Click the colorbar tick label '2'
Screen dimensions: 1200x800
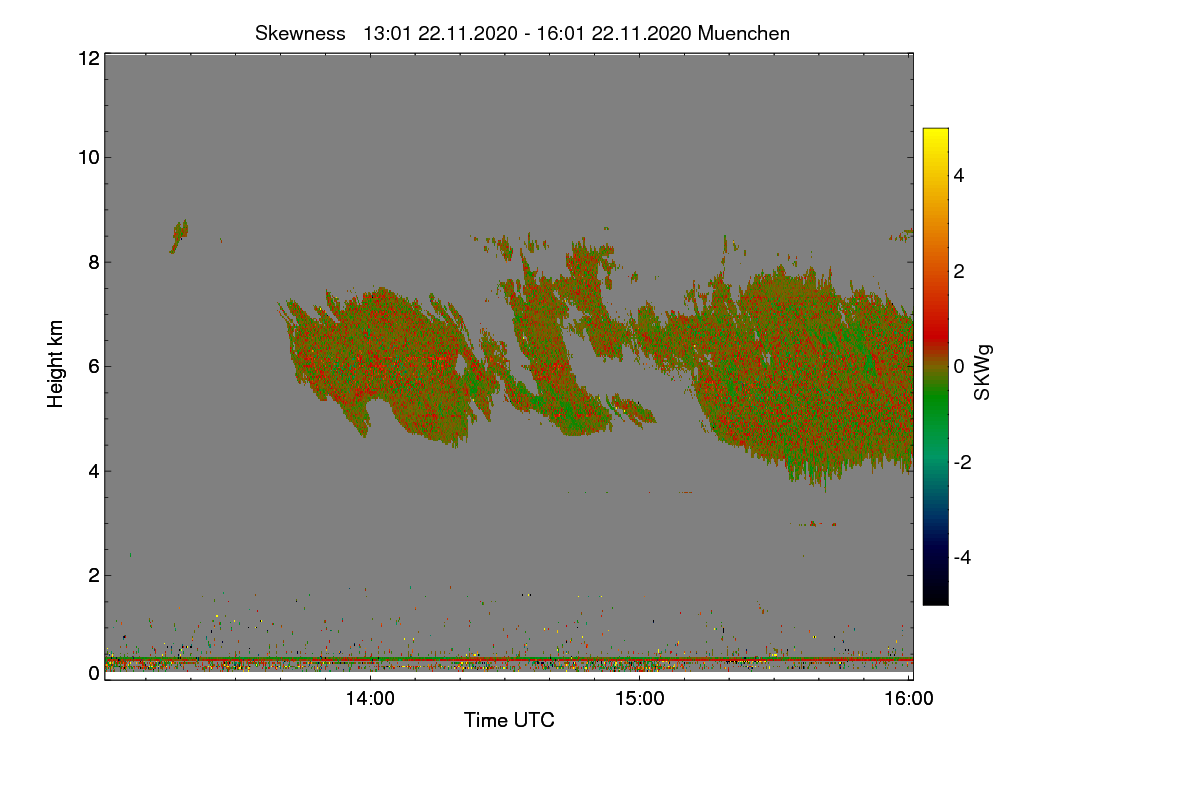(959, 271)
